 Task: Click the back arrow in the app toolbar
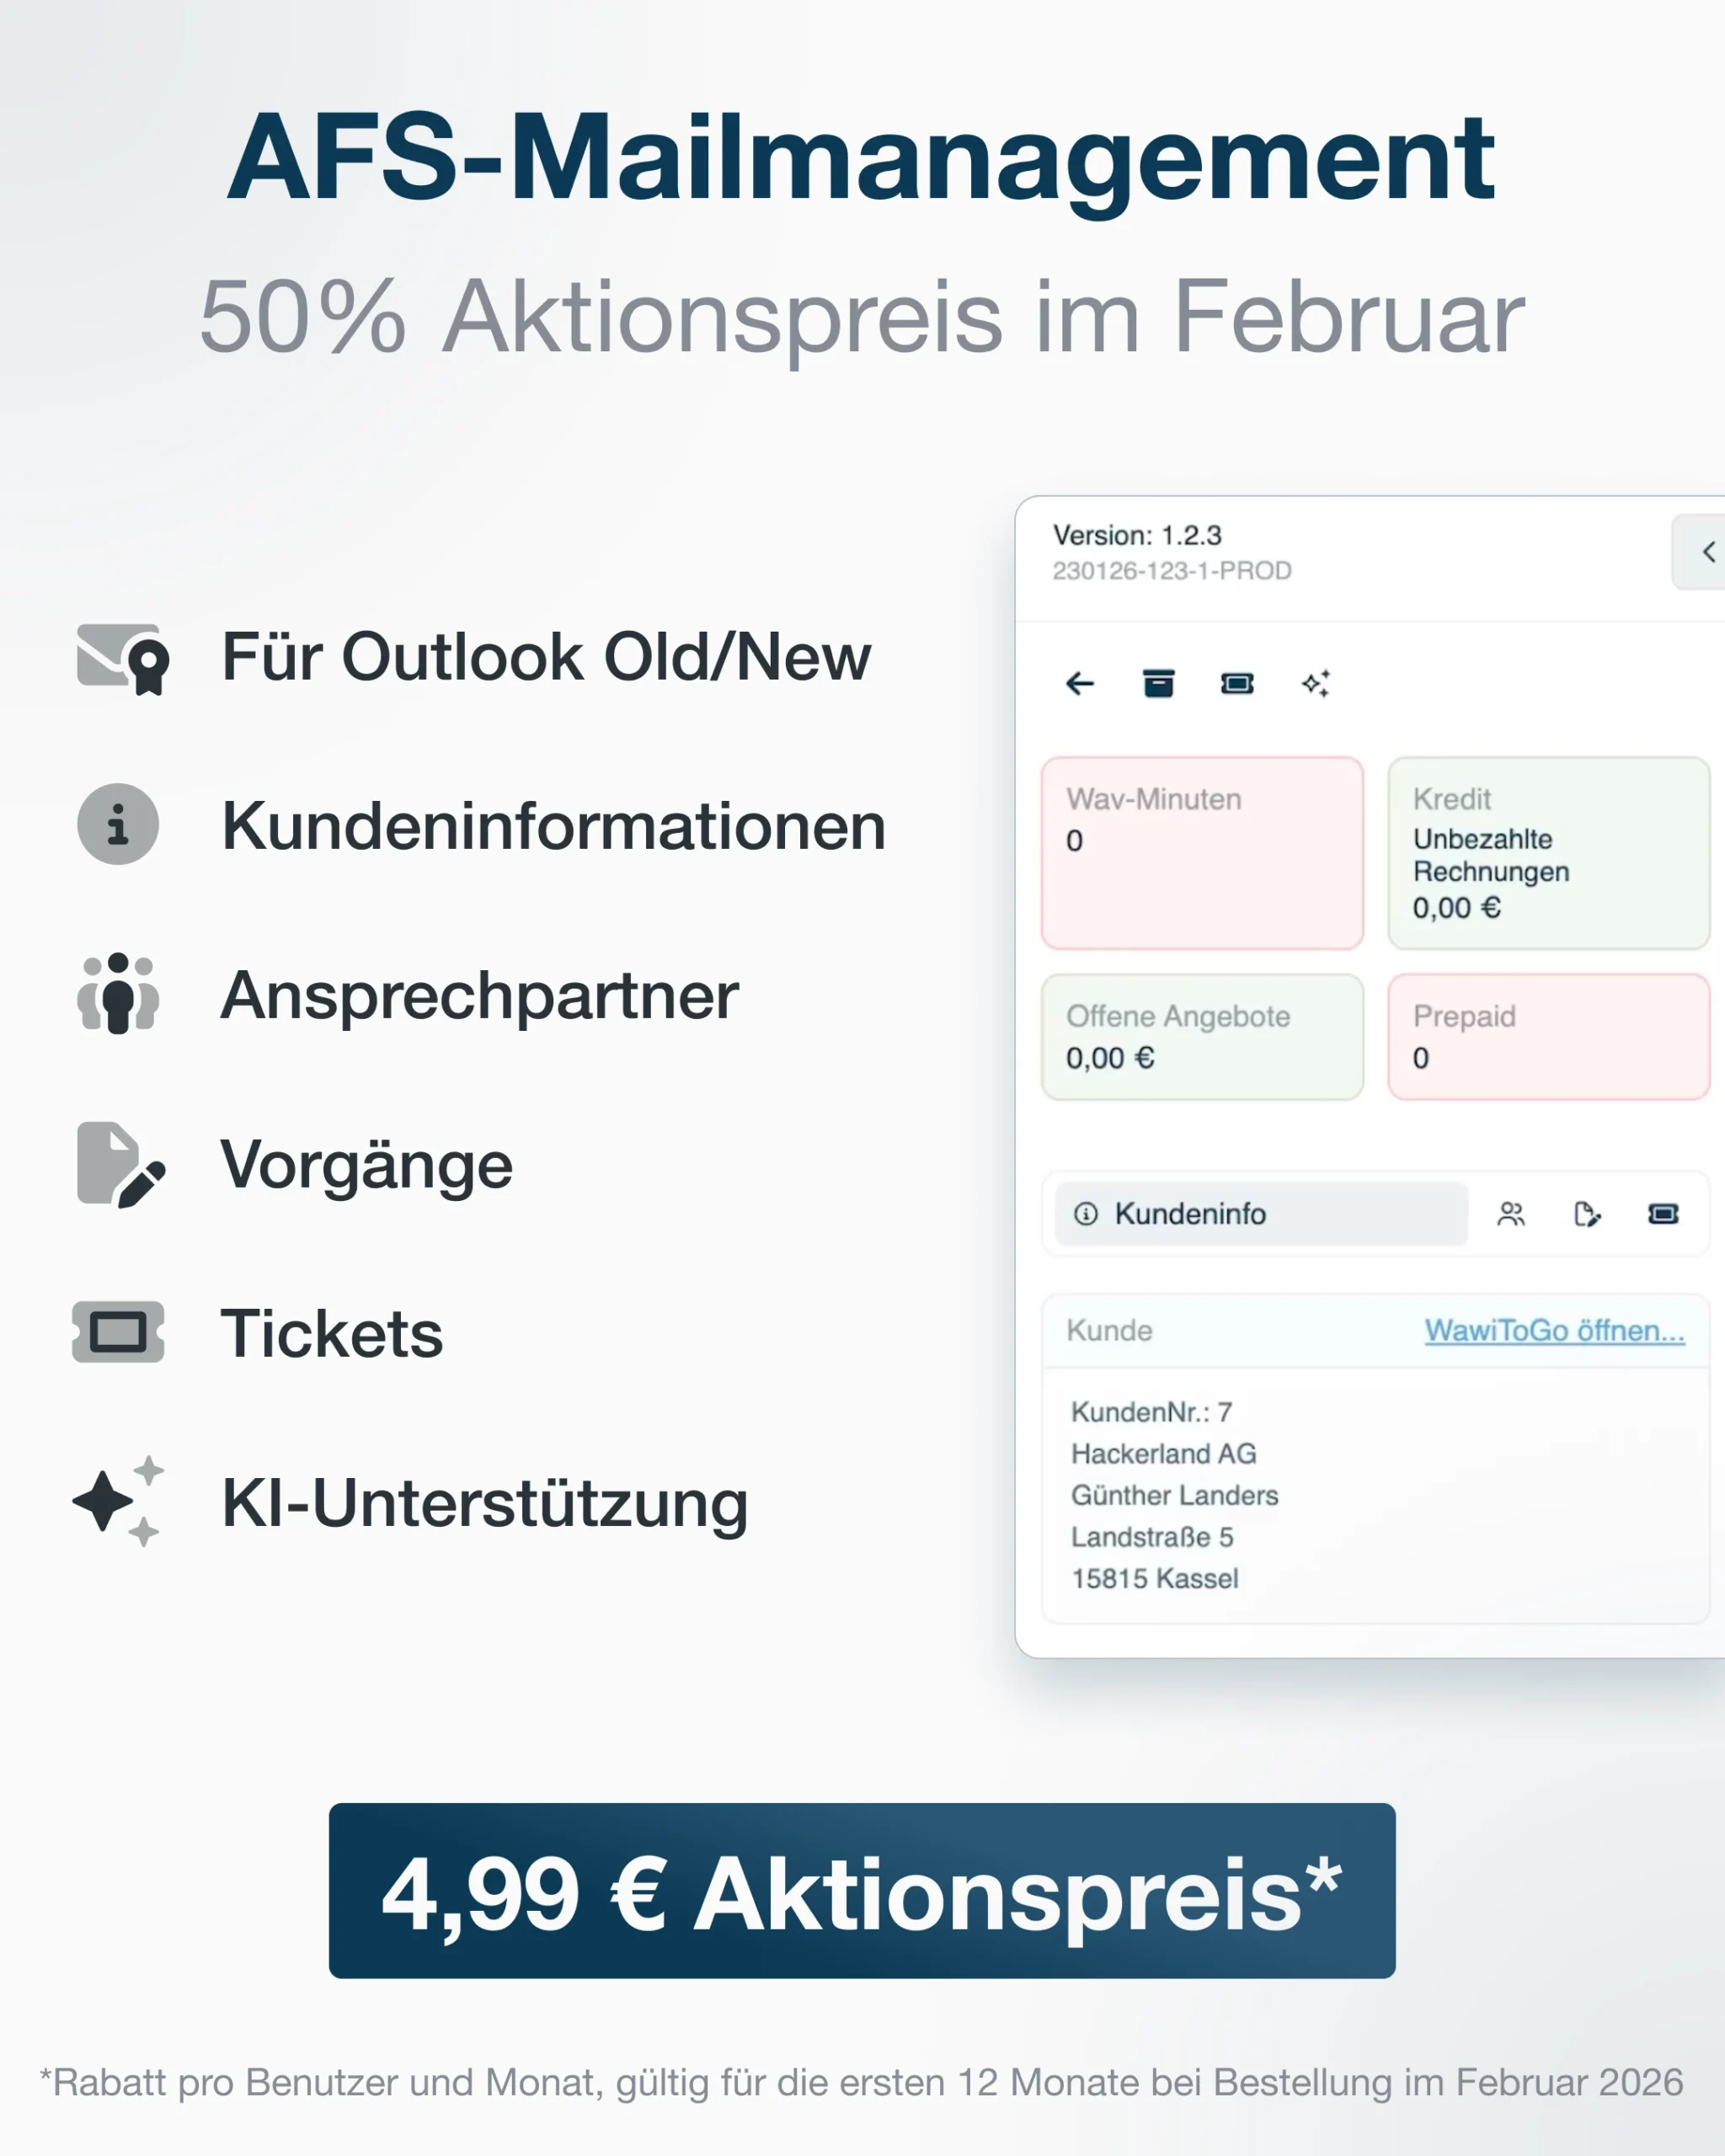point(1078,683)
